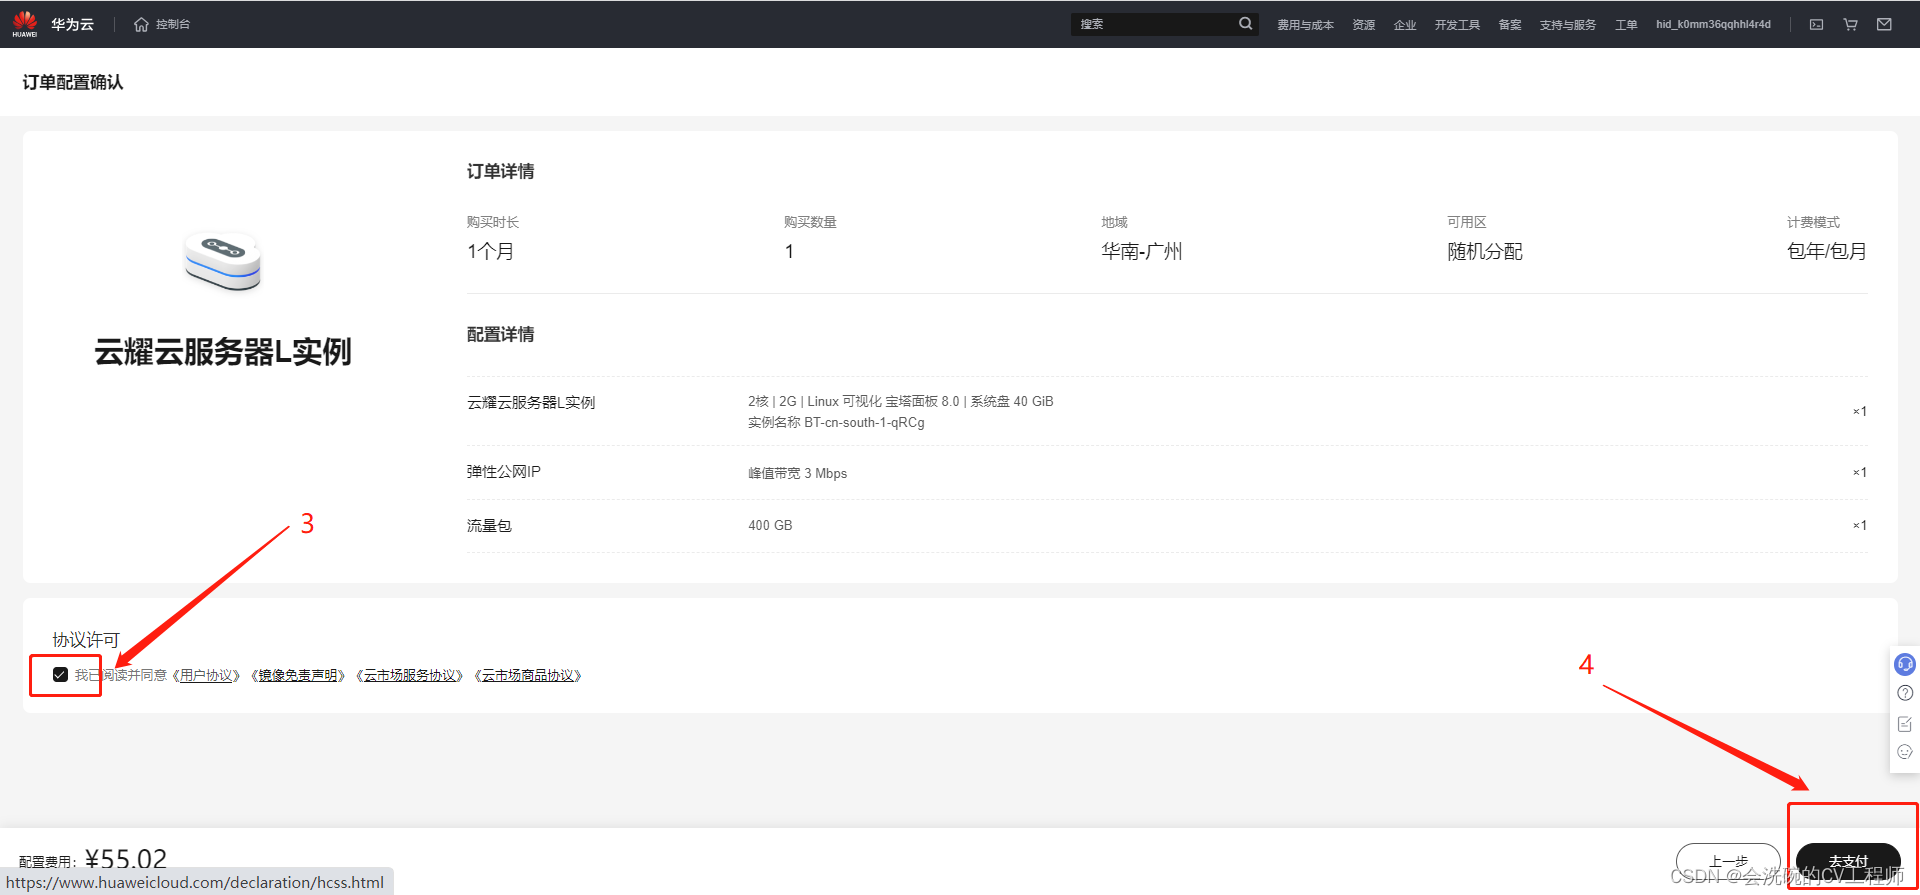
Task: Open the 资源 menu
Action: (x=1364, y=25)
